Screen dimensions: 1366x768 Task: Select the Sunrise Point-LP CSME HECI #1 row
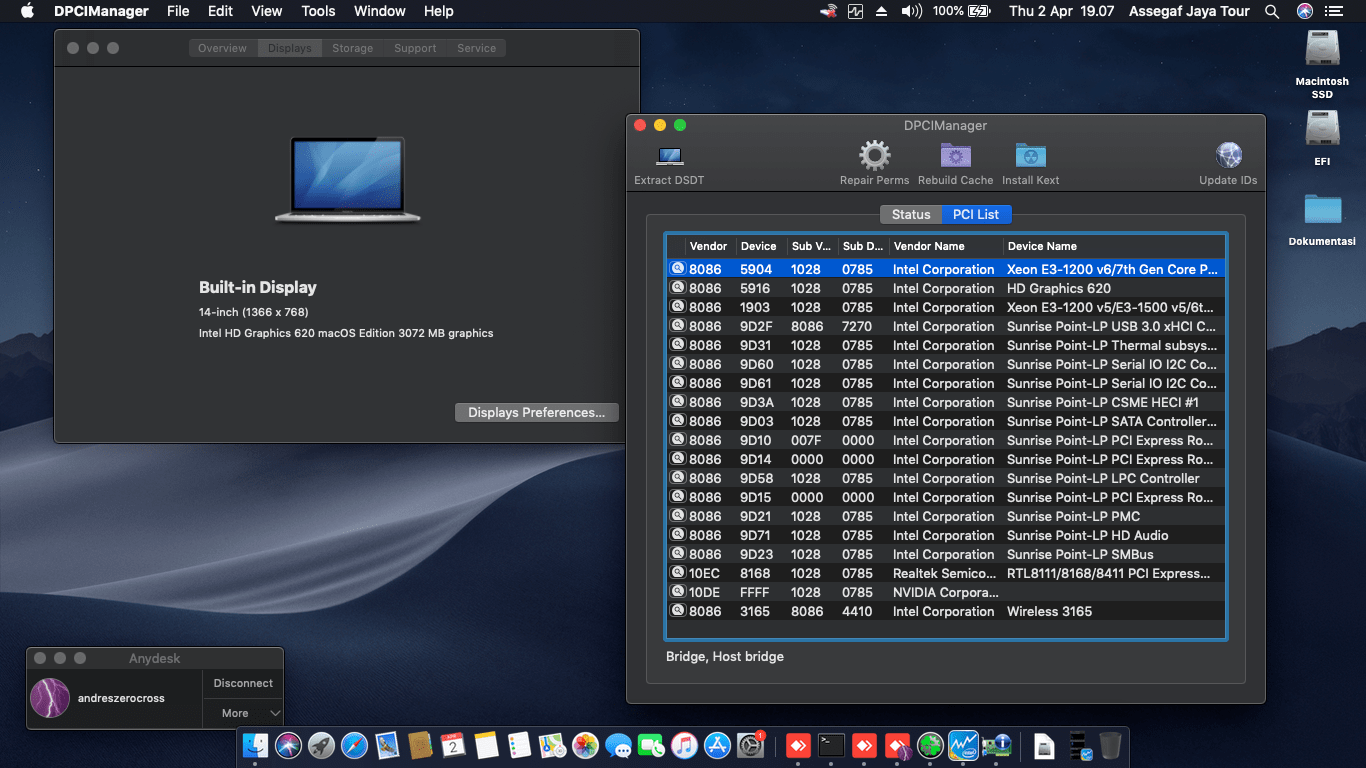945,402
